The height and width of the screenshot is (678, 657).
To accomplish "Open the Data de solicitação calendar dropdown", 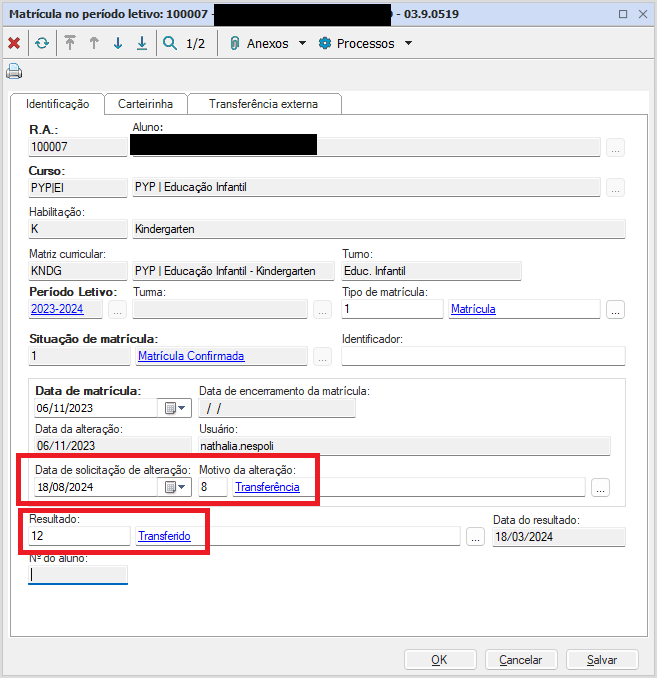I will (175, 487).
